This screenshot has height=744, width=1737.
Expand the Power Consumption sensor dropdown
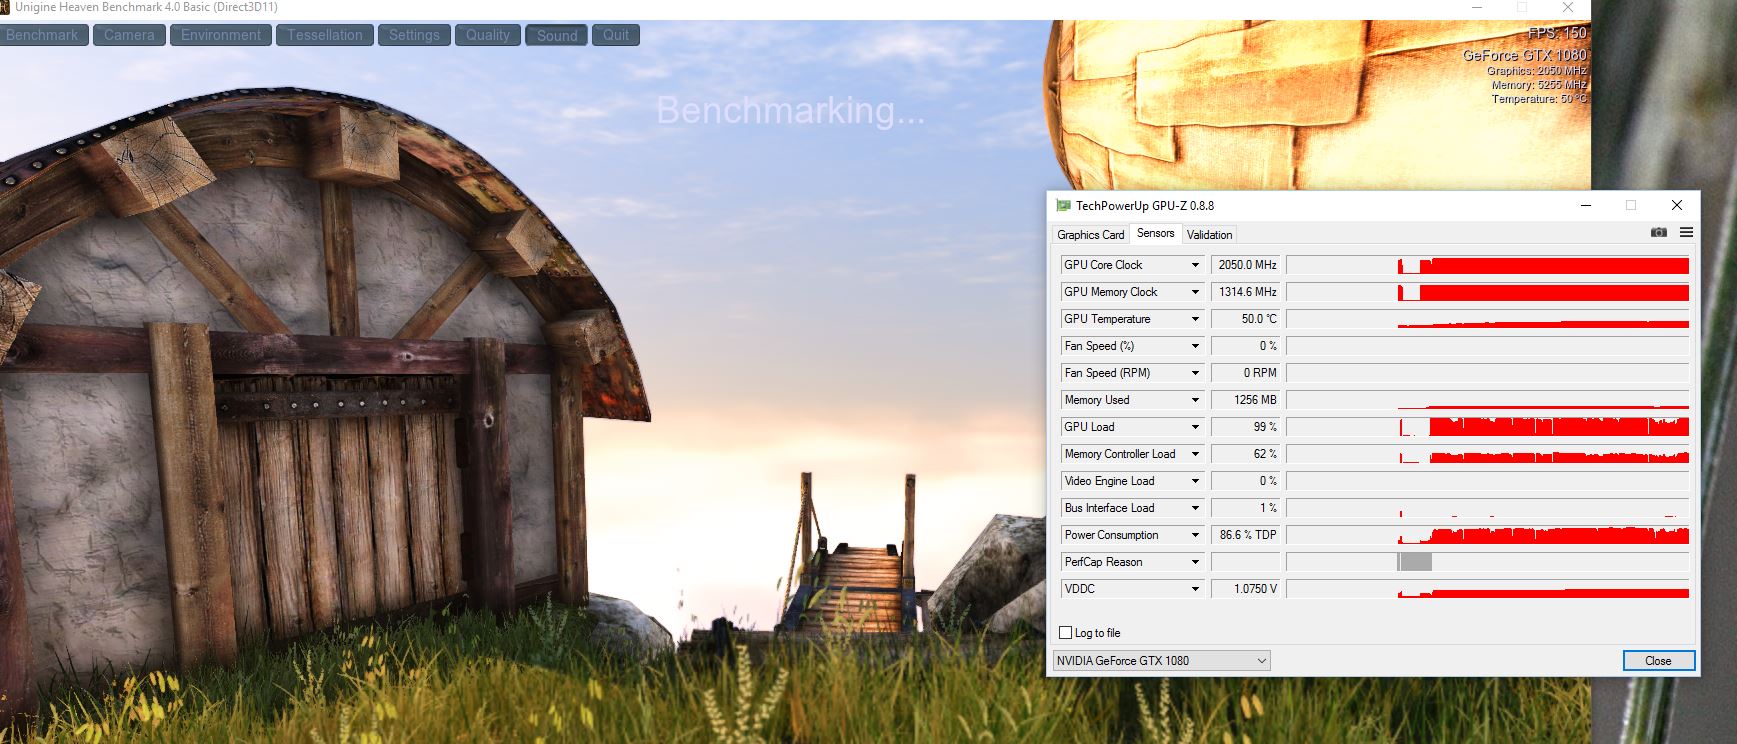(x=1194, y=535)
